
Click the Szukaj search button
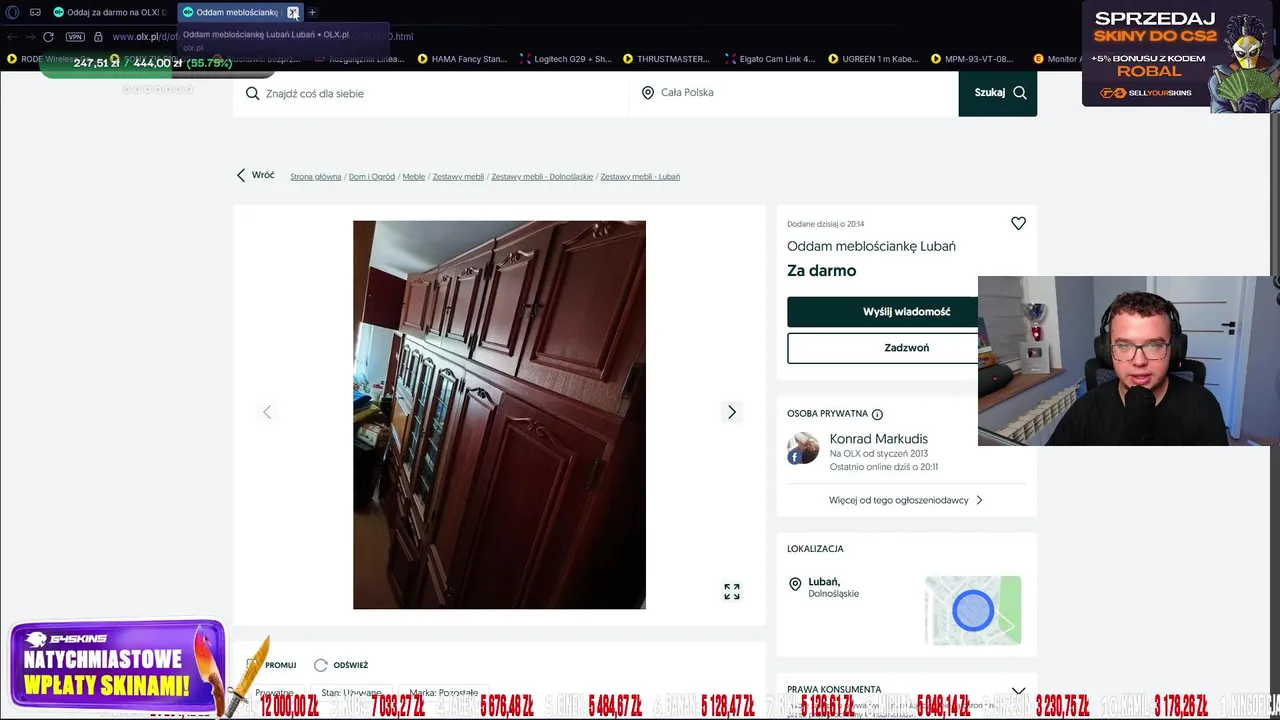coord(998,93)
